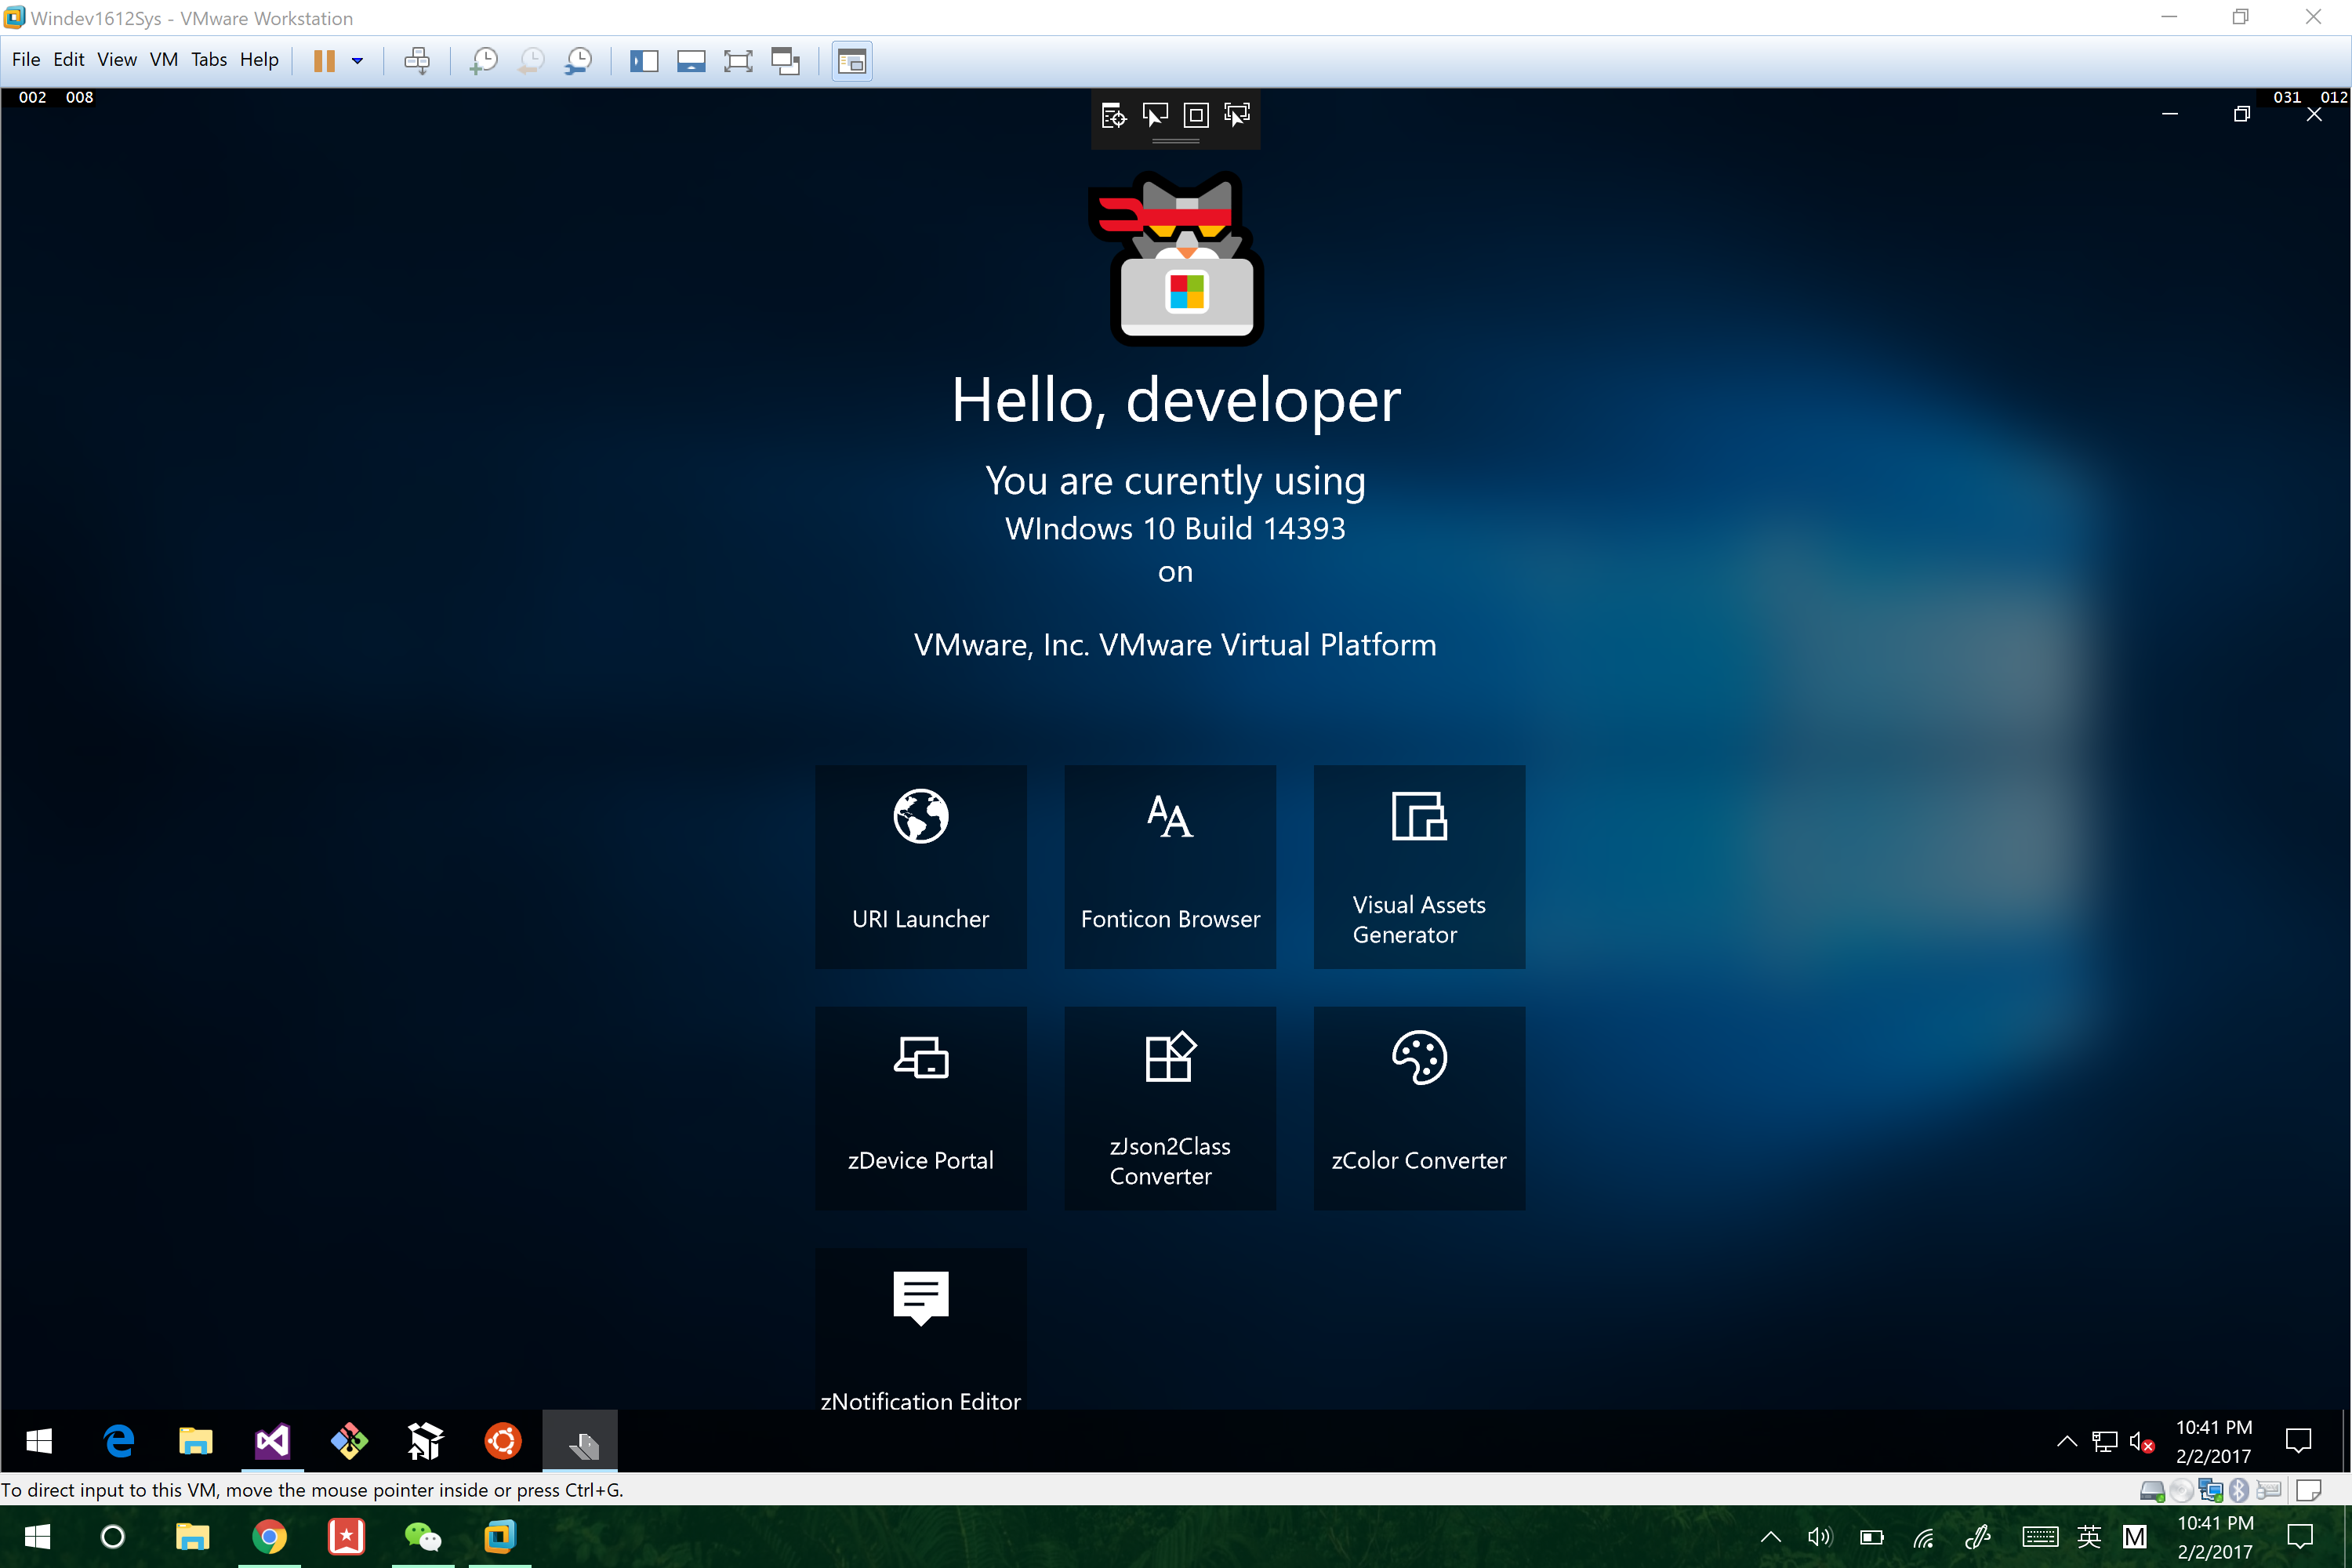2352x1568 pixels.
Task: Open the zDevice Portal tile
Action: click(x=920, y=1108)
